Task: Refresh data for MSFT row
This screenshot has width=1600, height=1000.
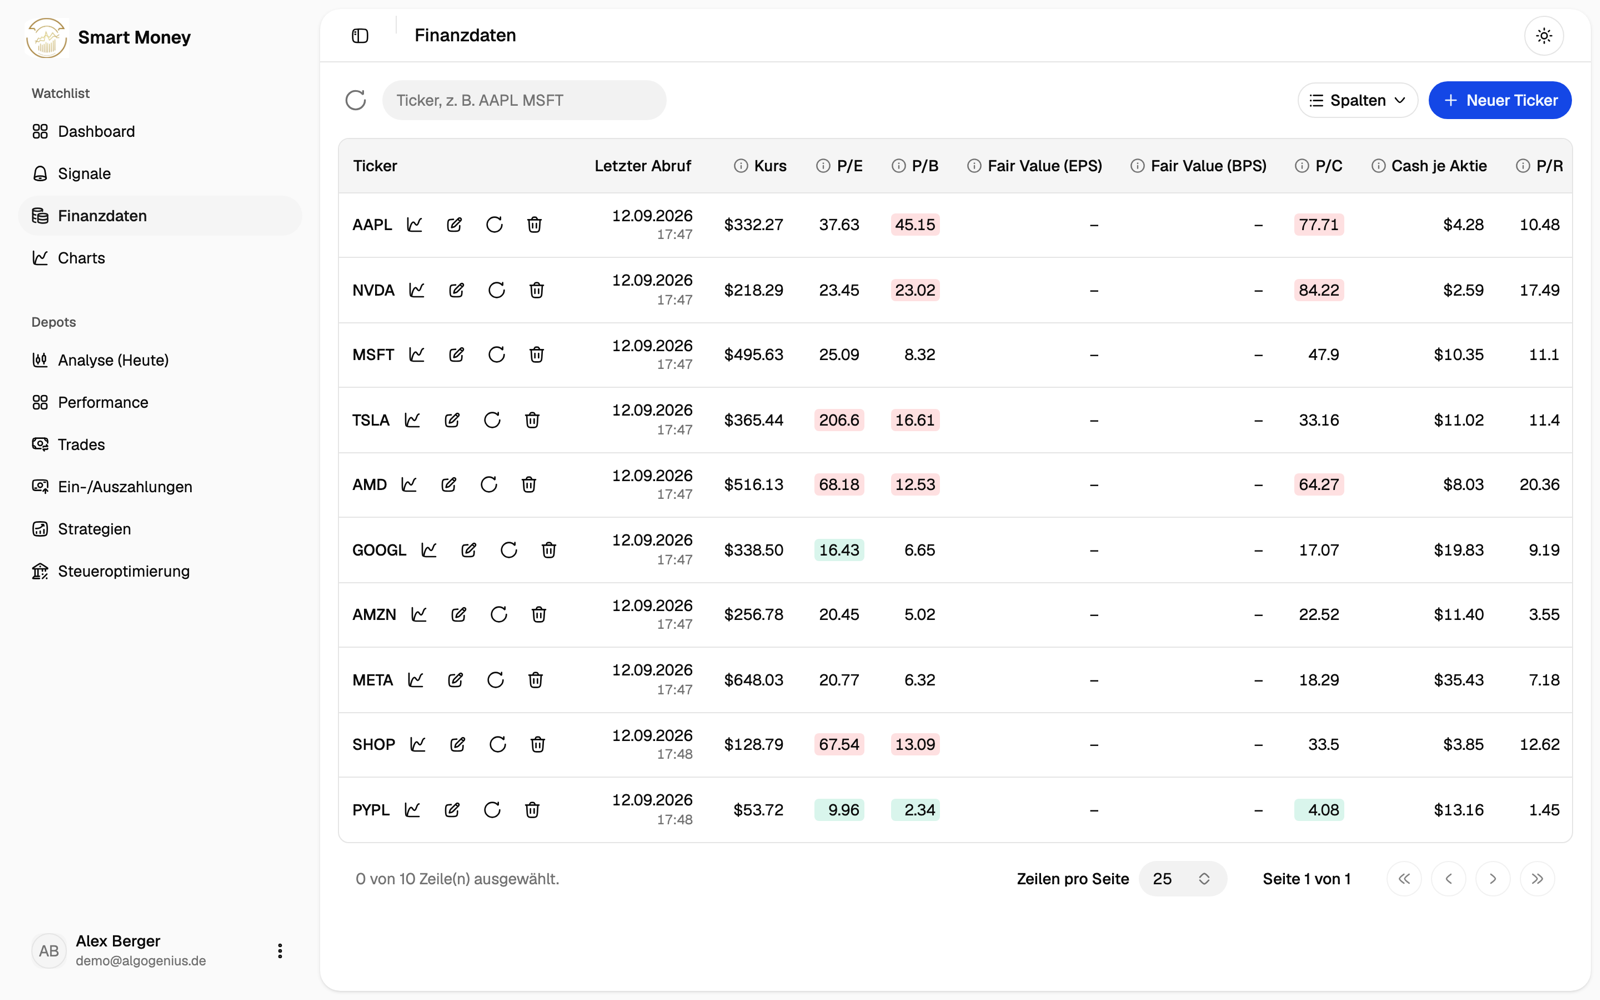Action: (497, 355)
